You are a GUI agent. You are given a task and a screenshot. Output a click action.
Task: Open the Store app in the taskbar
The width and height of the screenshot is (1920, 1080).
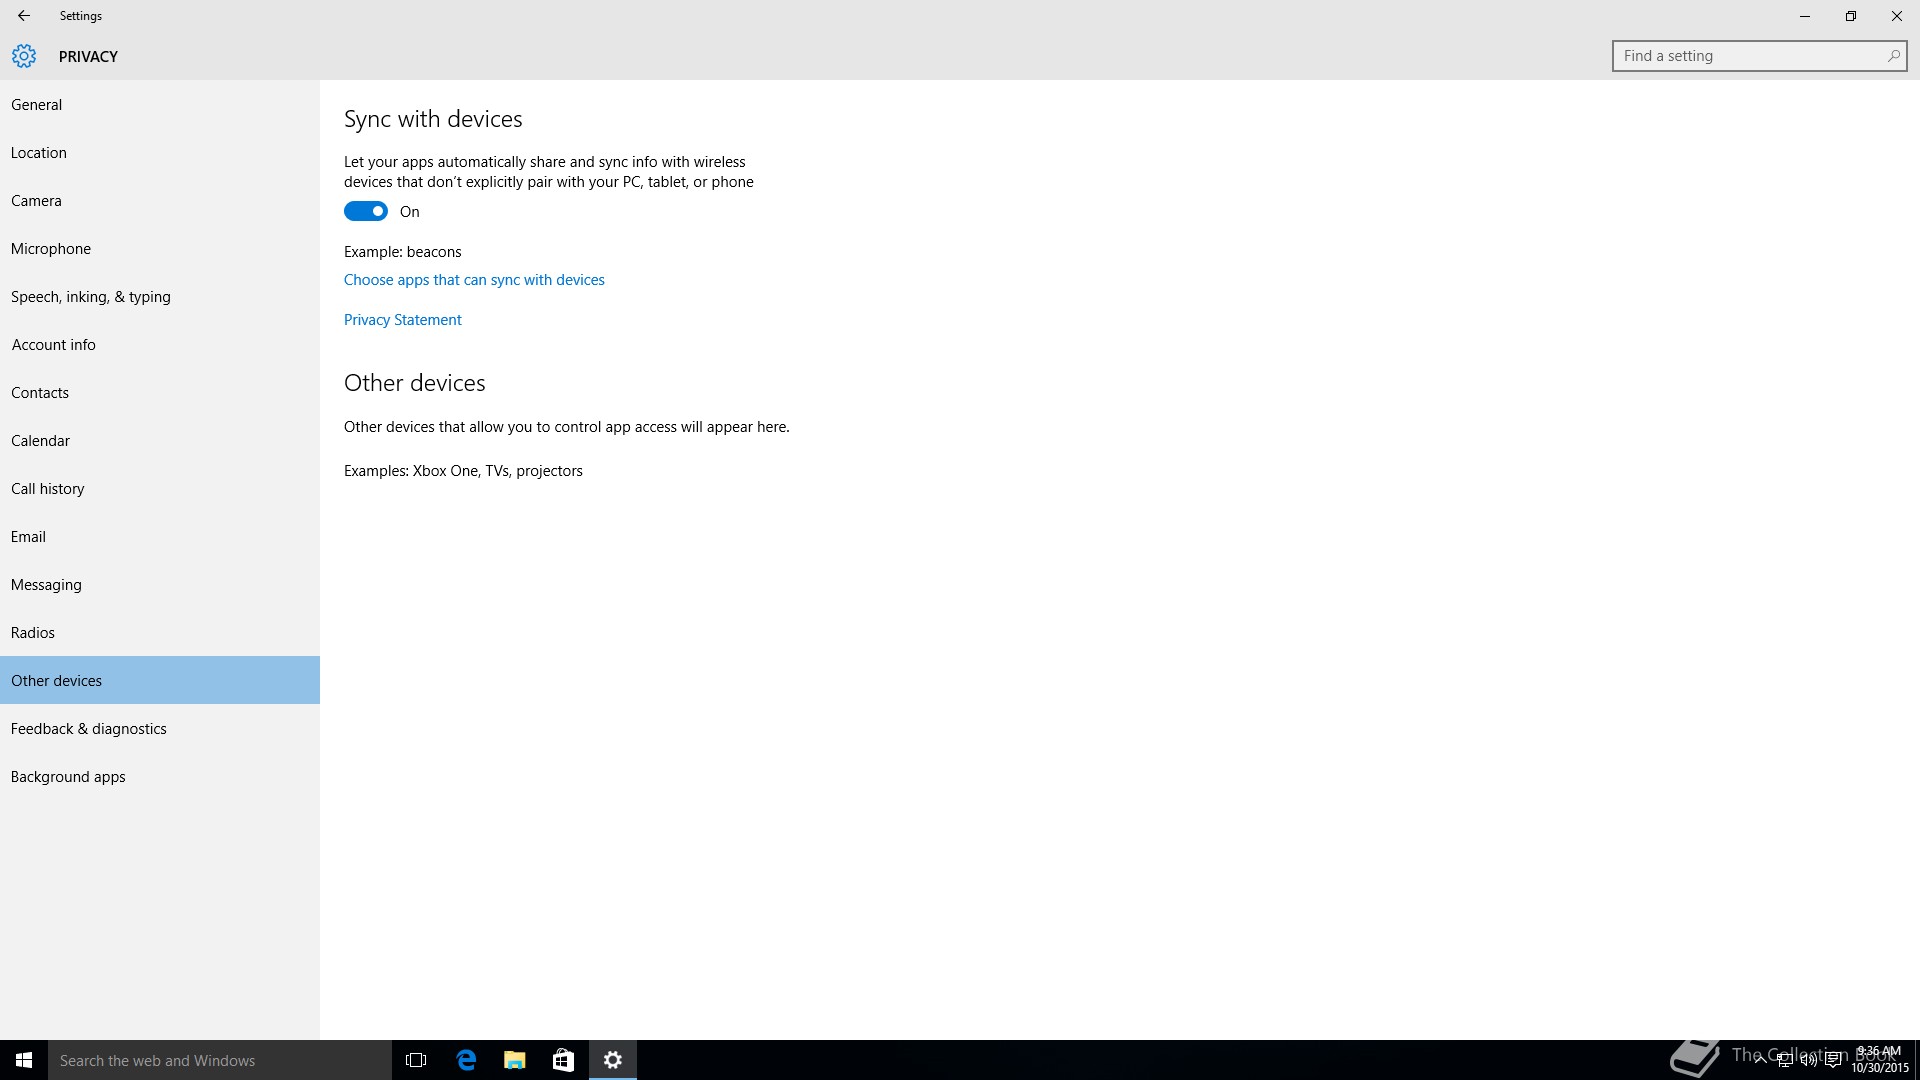pyautogui.click(x=563, y=1060)
